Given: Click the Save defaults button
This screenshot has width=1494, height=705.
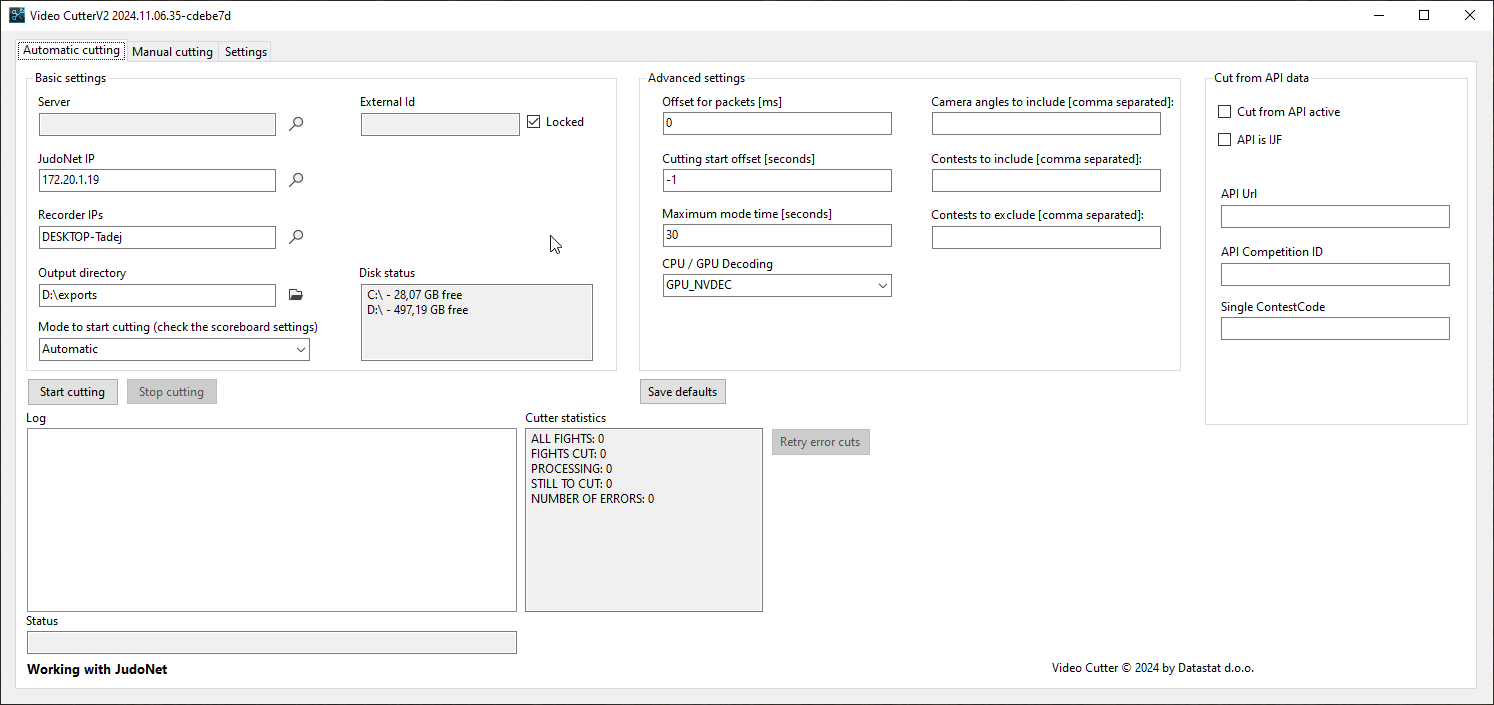Looking at the screenshot, I should pyautogui.click(x=682, y=392).
